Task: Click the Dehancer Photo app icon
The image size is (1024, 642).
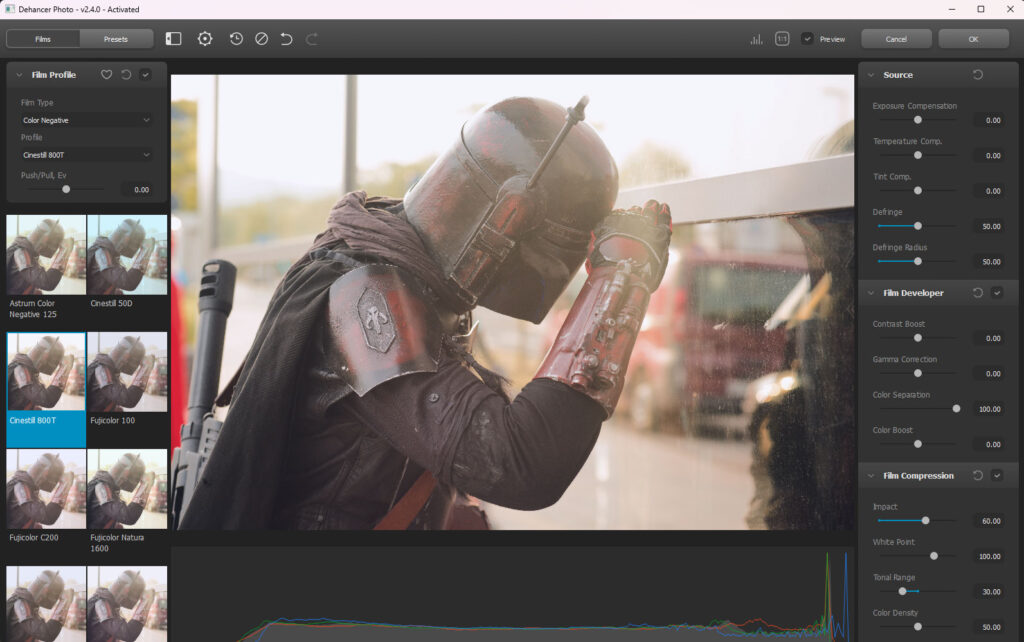Action: (x=10, y=9)
